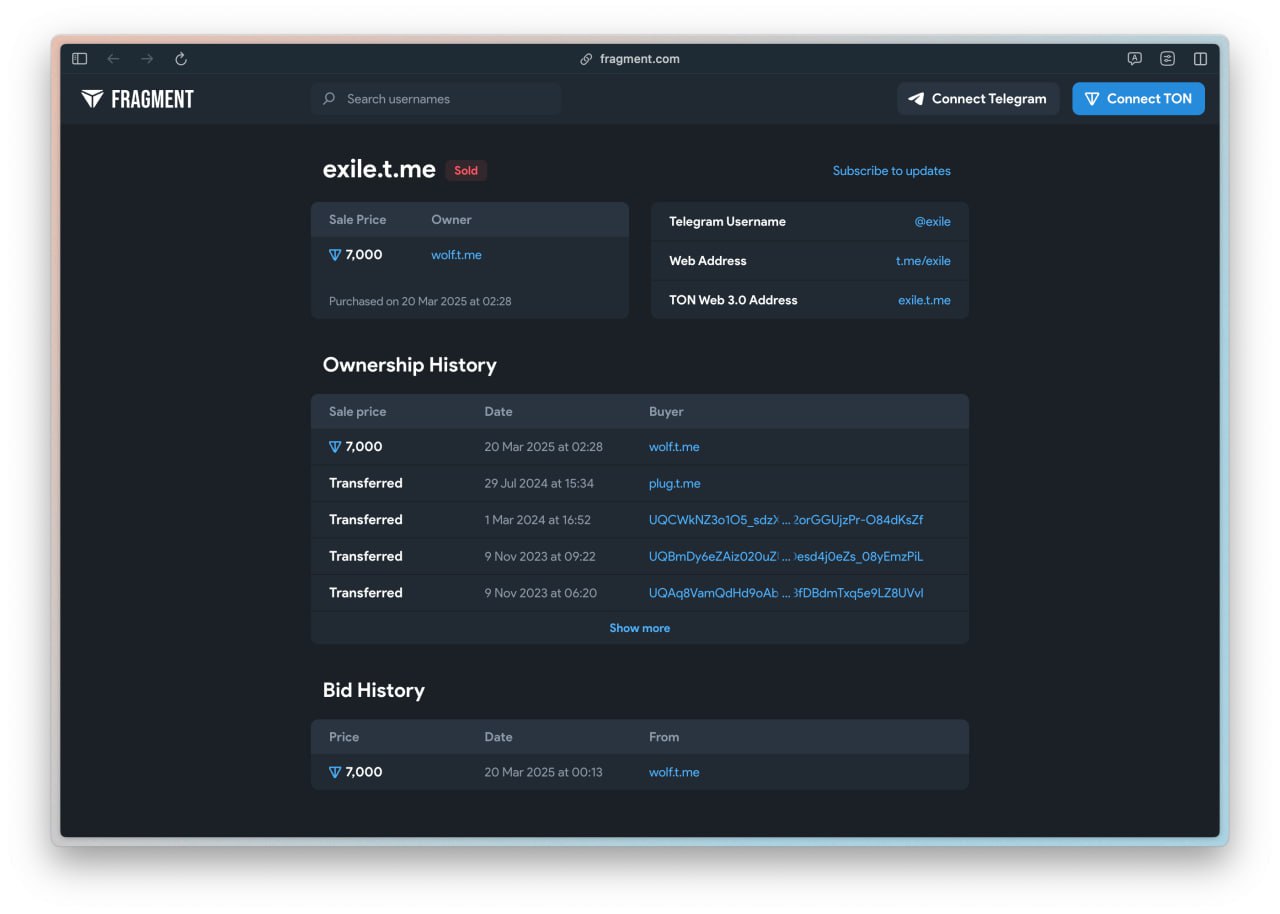The height and width of the screenshot is (914, 1280).
Task: Click wolf.t.me in Bid History
Action: click(x=674, y=772)
